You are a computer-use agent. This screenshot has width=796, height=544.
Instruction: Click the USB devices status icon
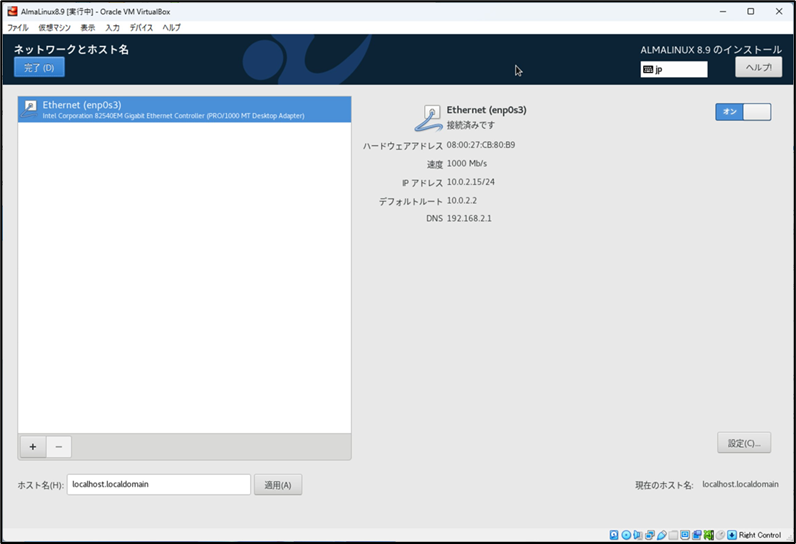pyautogui.click(x=662, y=535)
